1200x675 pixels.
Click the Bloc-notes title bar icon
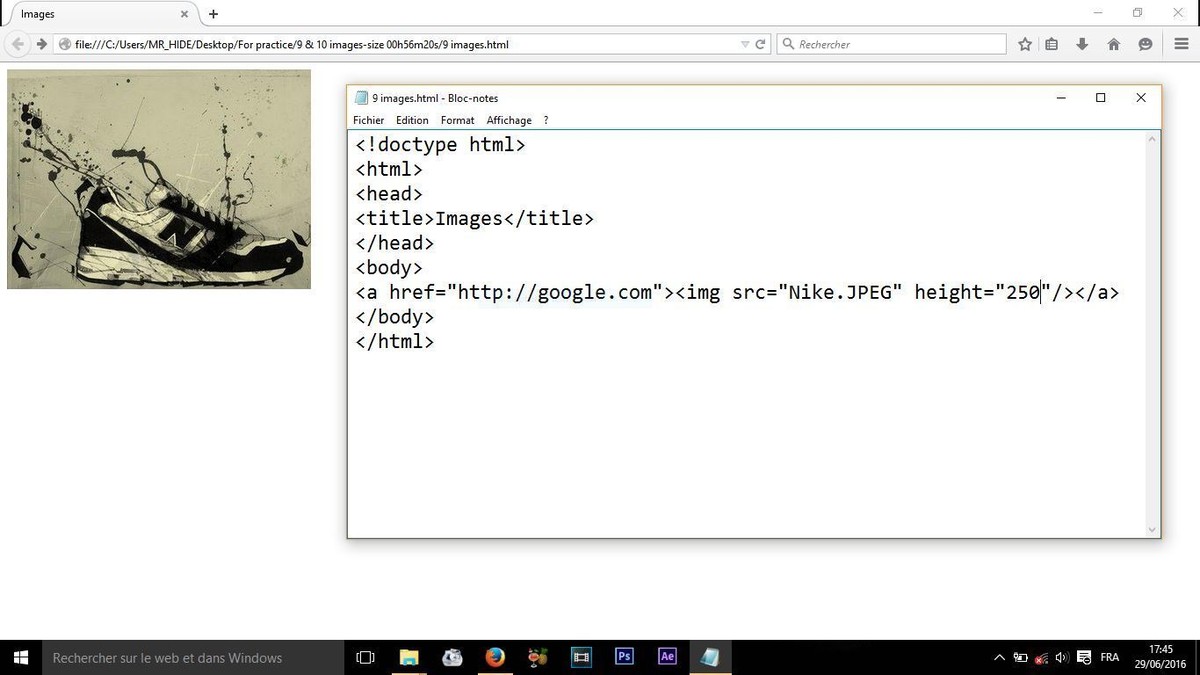point(361,98)
